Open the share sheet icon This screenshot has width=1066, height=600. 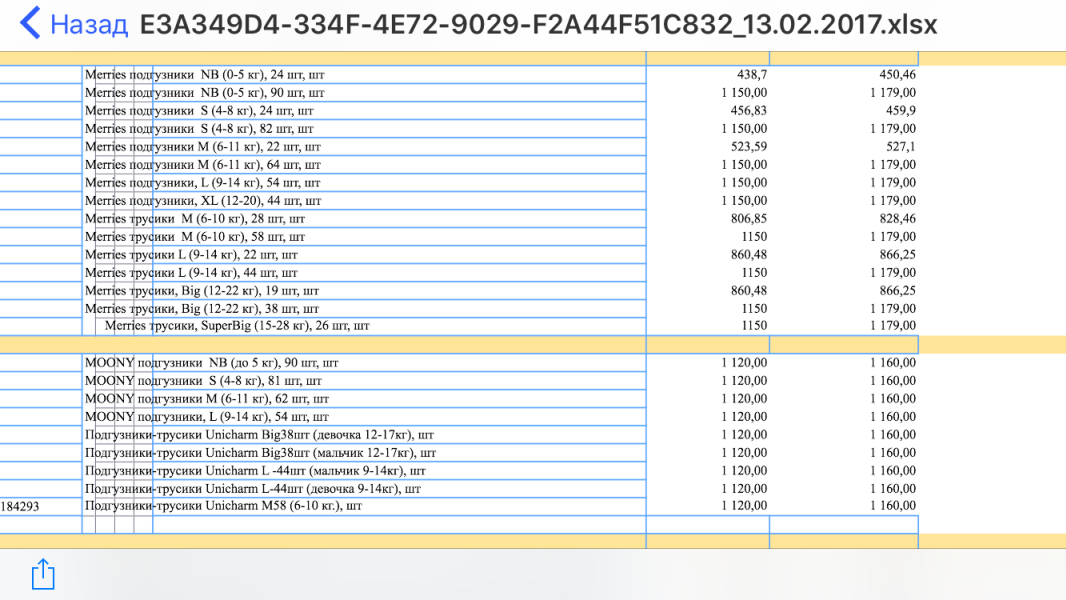tap(43, 574)
